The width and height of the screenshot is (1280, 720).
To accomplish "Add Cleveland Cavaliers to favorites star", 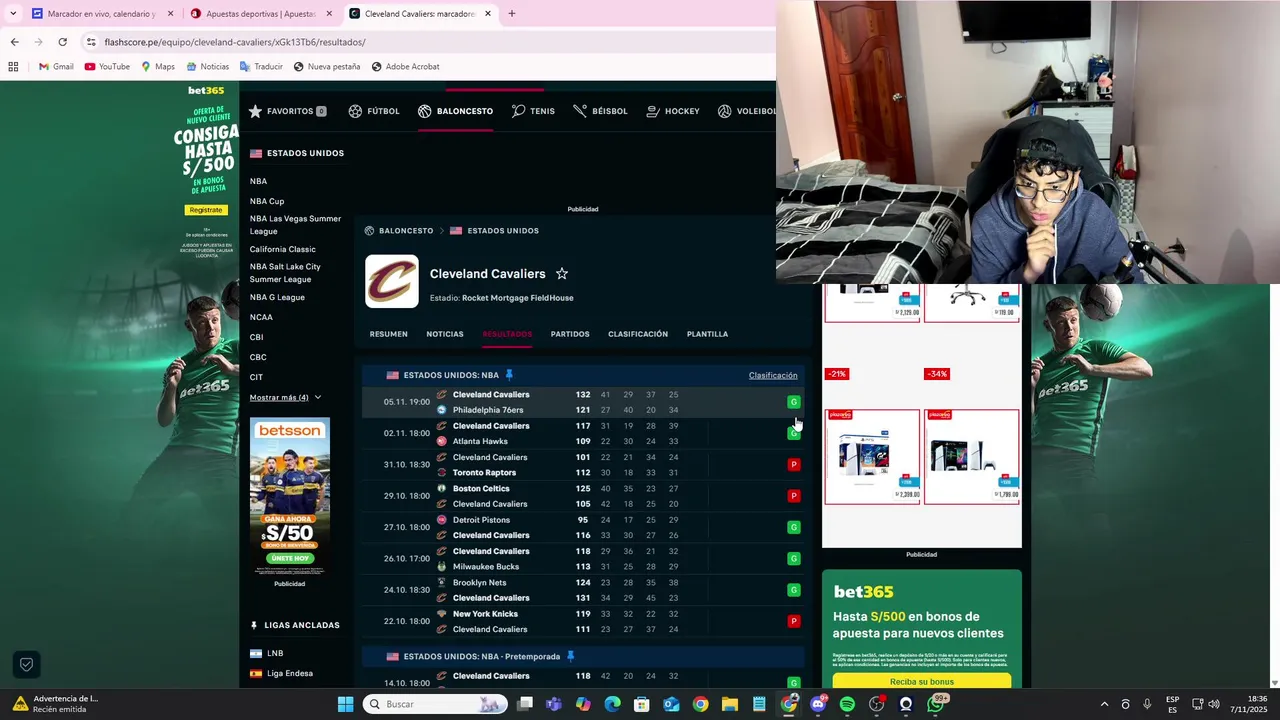I will point(562,274).
